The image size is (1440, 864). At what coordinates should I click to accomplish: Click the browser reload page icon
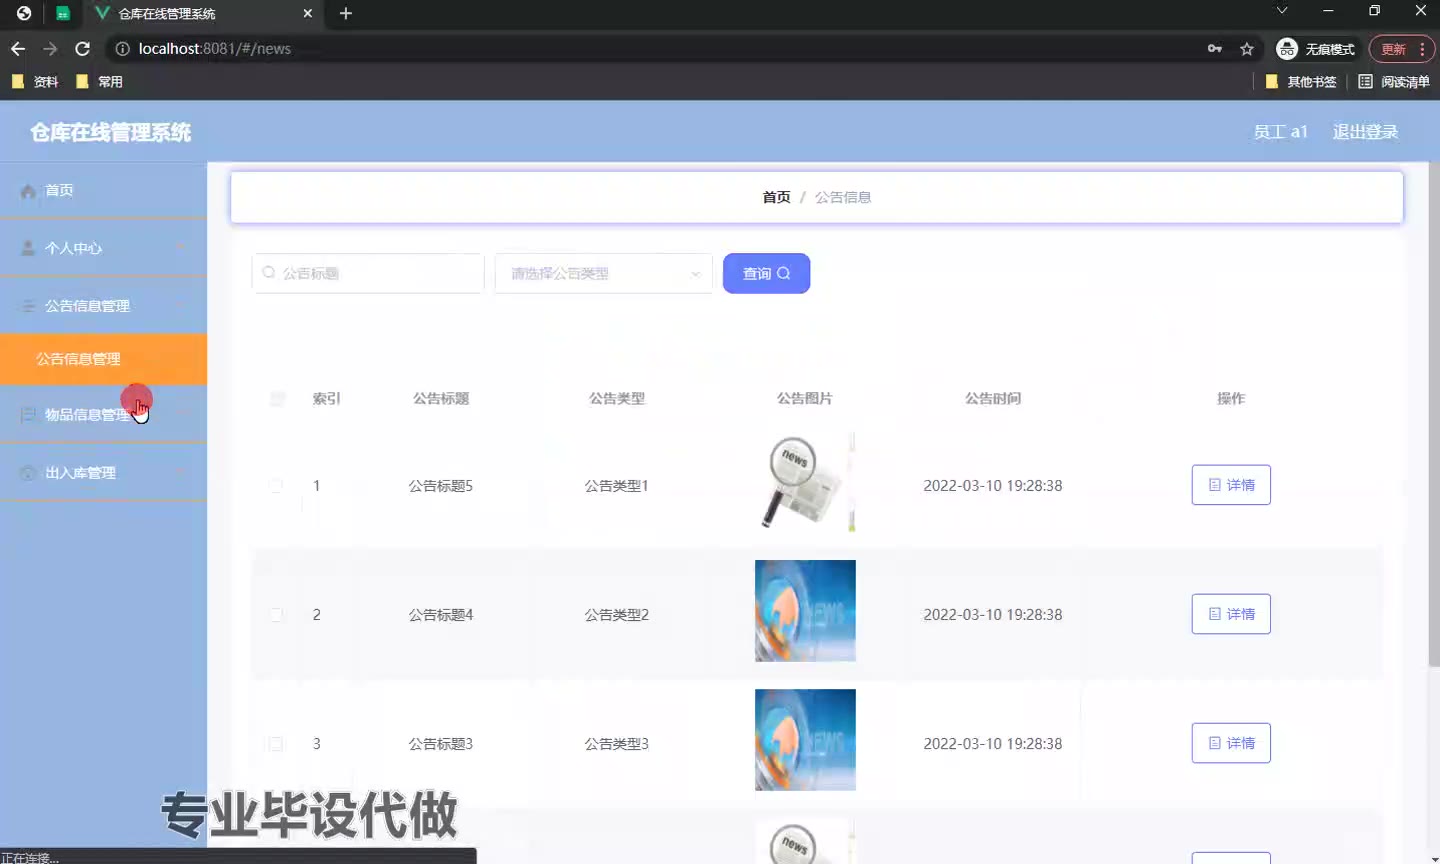pyautogui.click(x=83, y=49)
